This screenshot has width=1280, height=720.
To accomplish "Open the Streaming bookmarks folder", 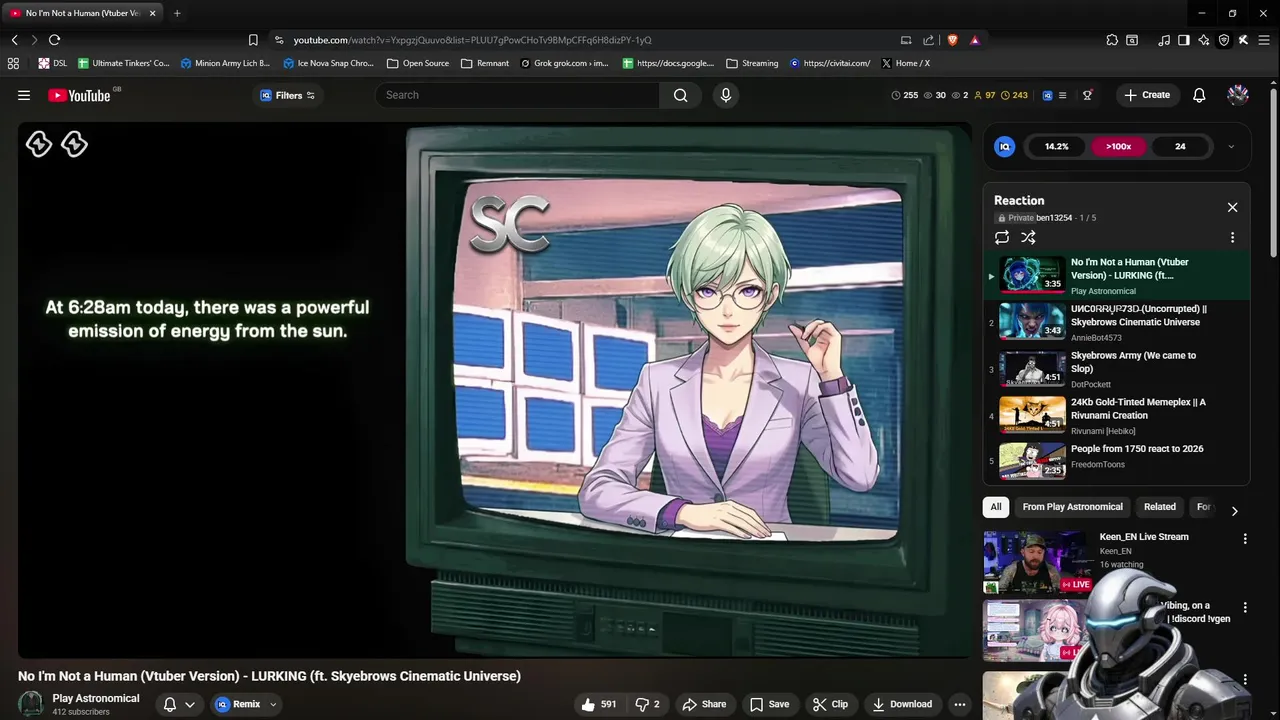I will 752,63.
